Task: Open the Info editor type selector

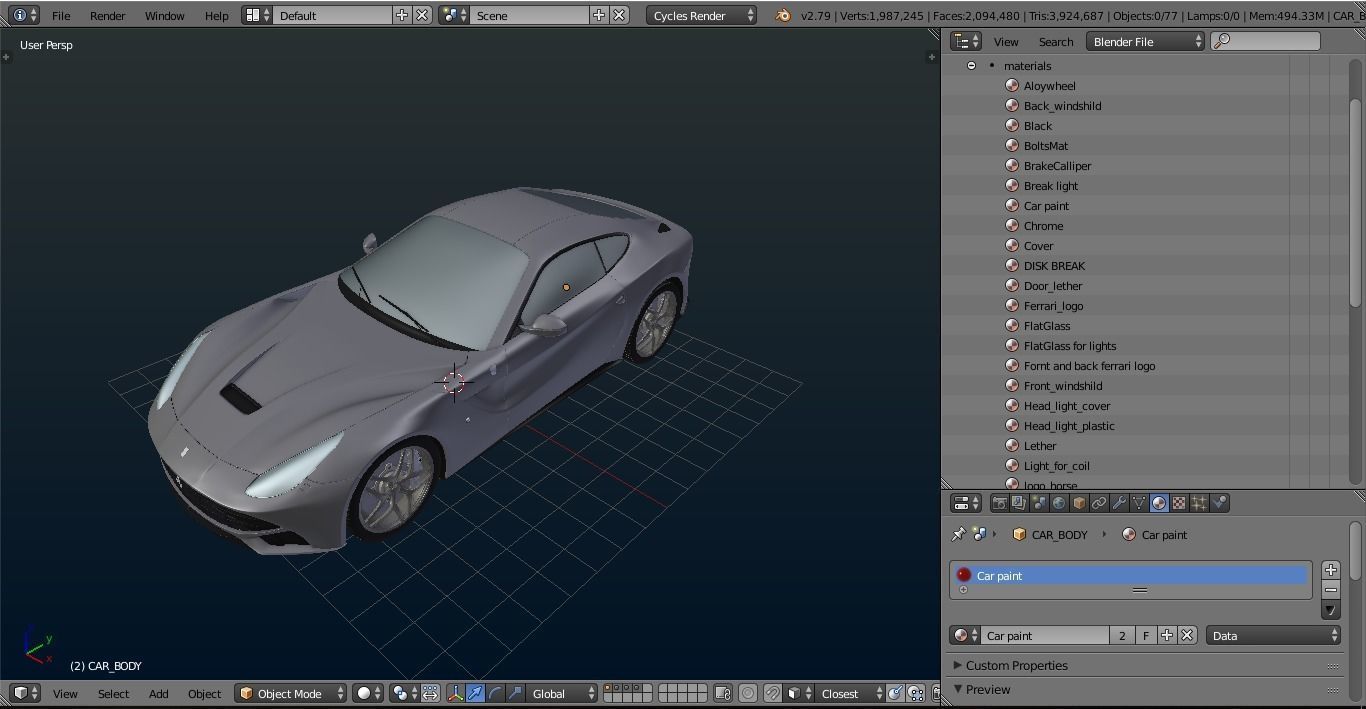Action: 24,15
